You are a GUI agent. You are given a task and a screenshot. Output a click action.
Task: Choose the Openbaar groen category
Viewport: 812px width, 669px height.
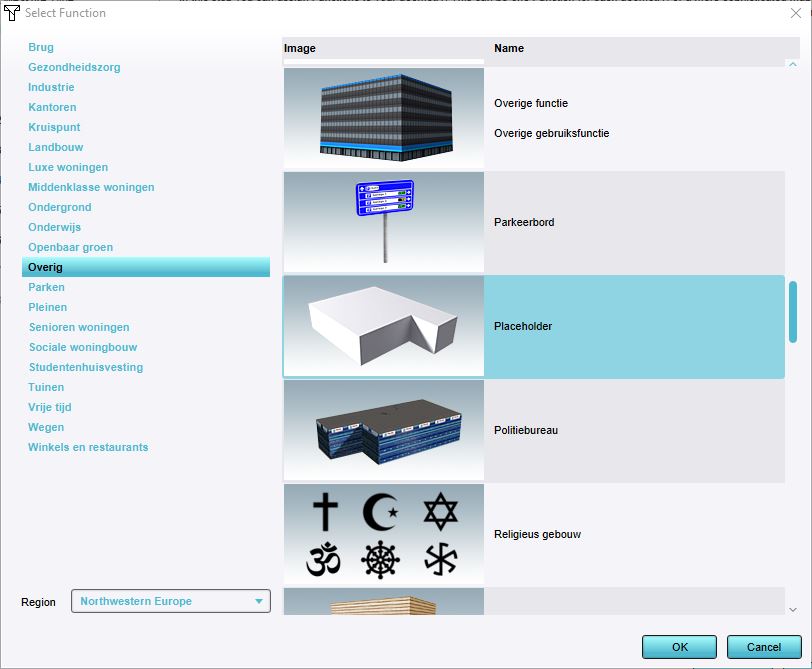click(70, 247)
